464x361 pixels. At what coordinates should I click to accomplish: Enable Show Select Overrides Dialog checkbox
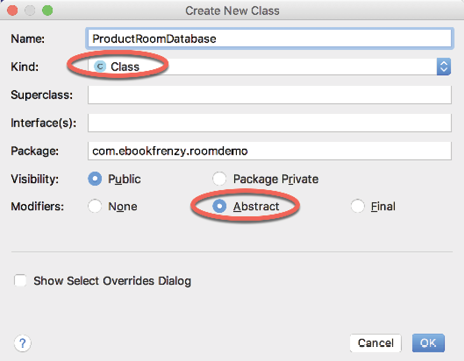(20, 281)
